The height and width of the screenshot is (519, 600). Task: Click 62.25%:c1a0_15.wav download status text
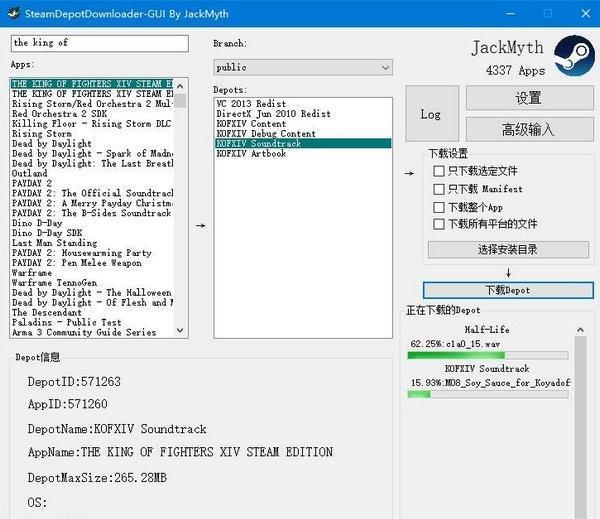pos(455,344)
